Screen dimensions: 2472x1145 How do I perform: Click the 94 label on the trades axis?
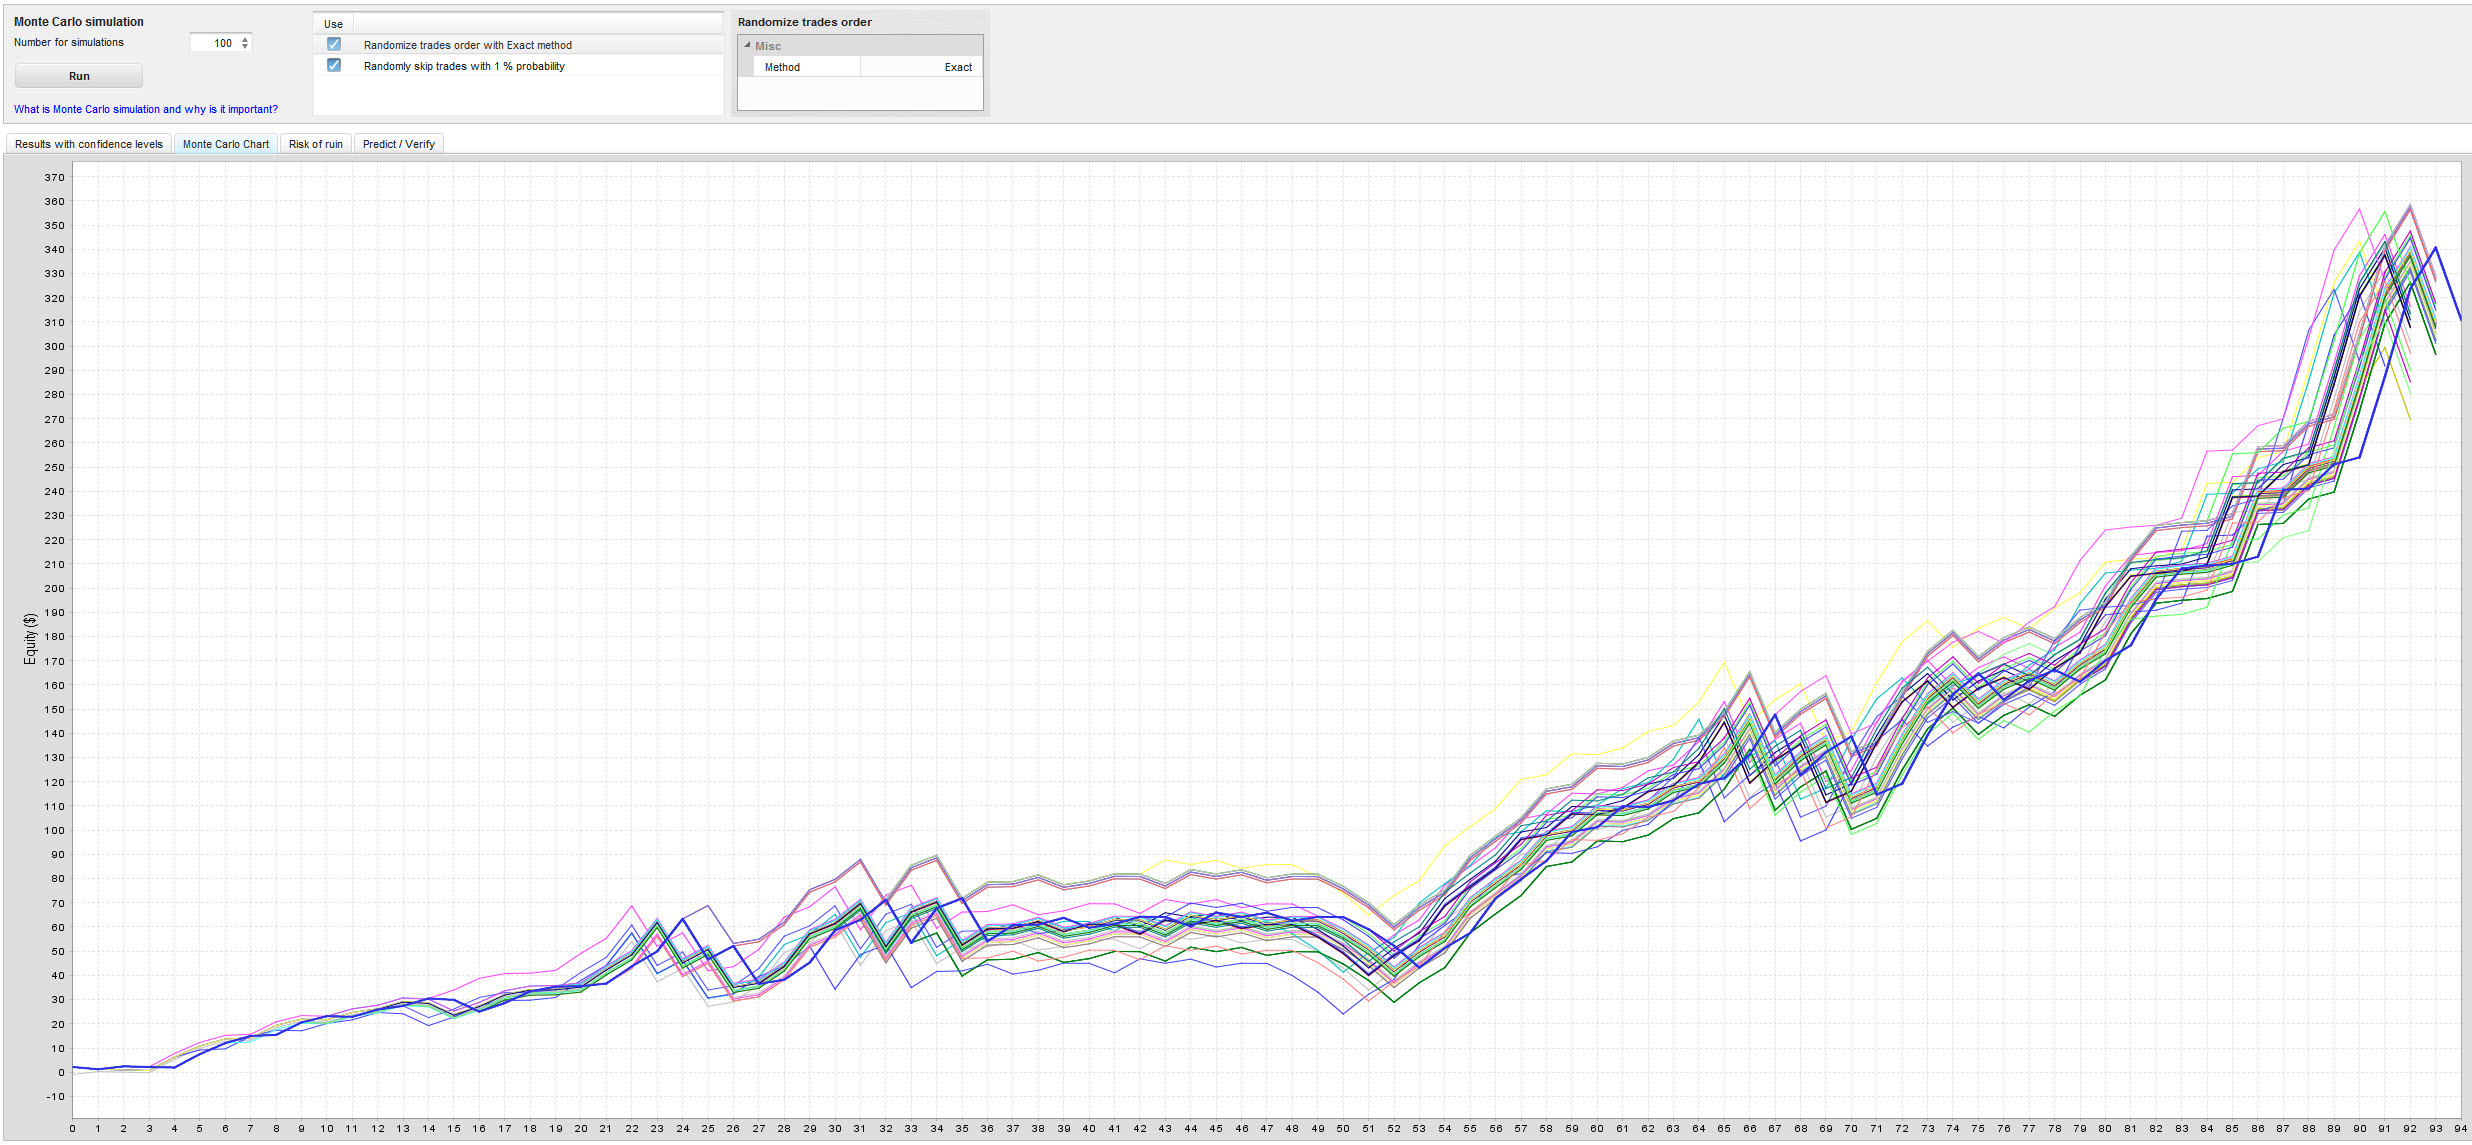pos(2461,1129)
